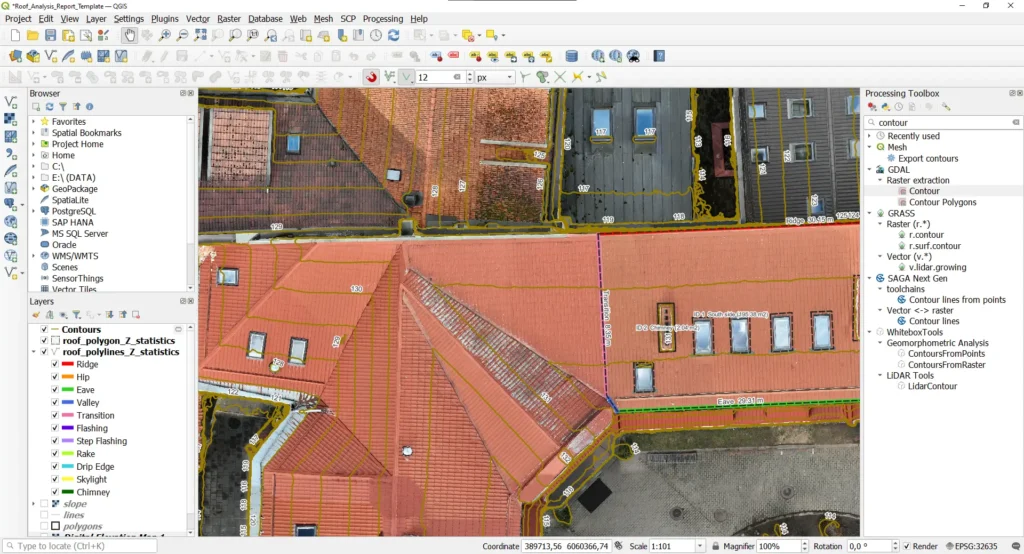
Task: Uncheck the Eave legend class
Action: [x=55, y=389]
